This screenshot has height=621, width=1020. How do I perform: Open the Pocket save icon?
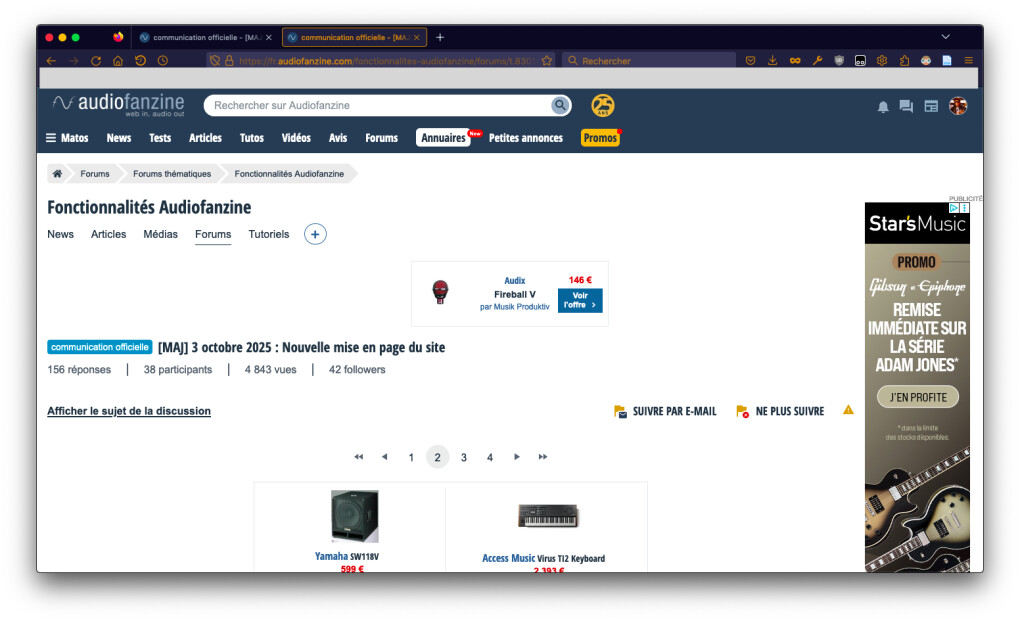751,60
